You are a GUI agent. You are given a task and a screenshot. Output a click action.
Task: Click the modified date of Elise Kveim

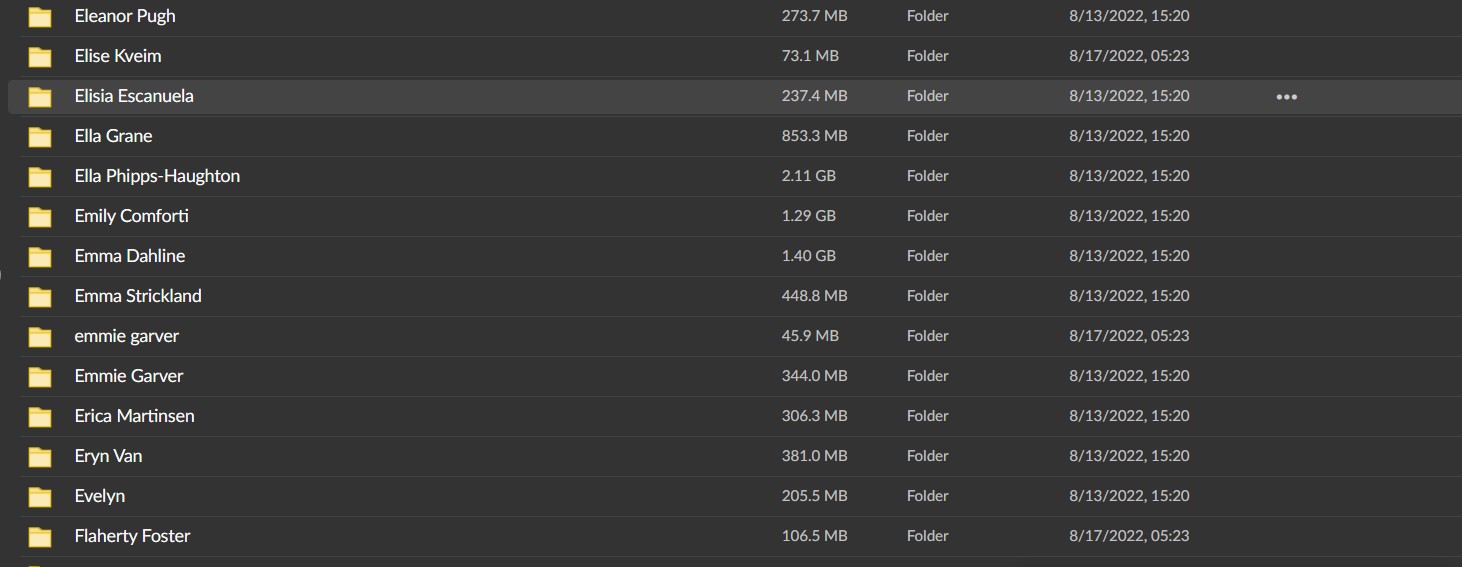(x=1129, y=56)
